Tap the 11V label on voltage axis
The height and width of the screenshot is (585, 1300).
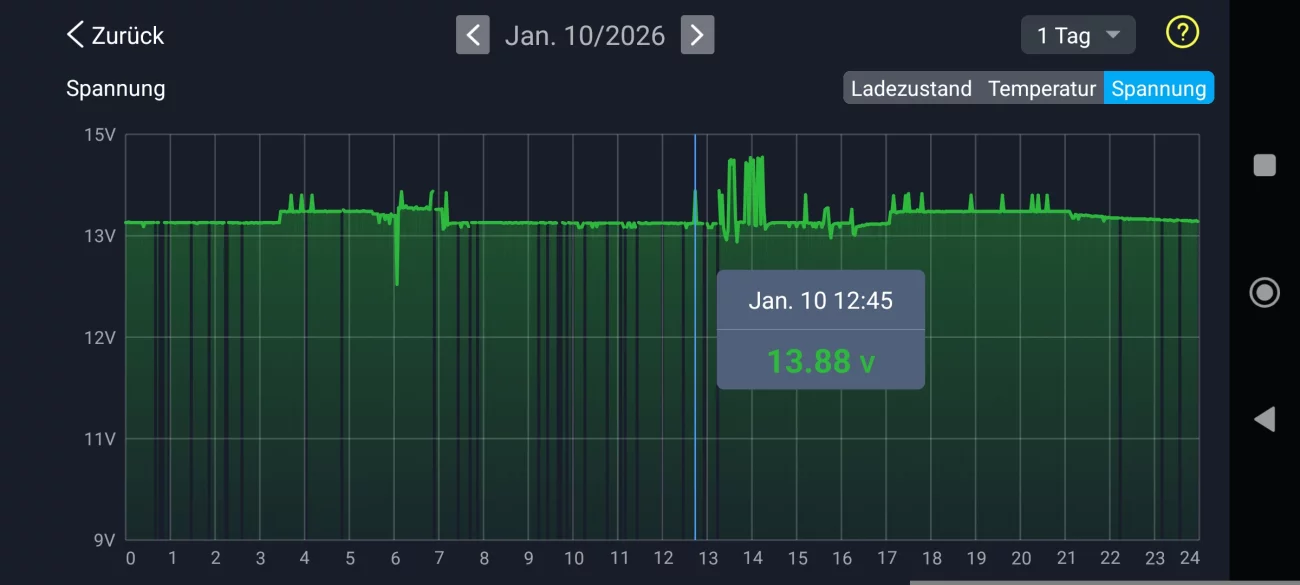pos(100,438)
